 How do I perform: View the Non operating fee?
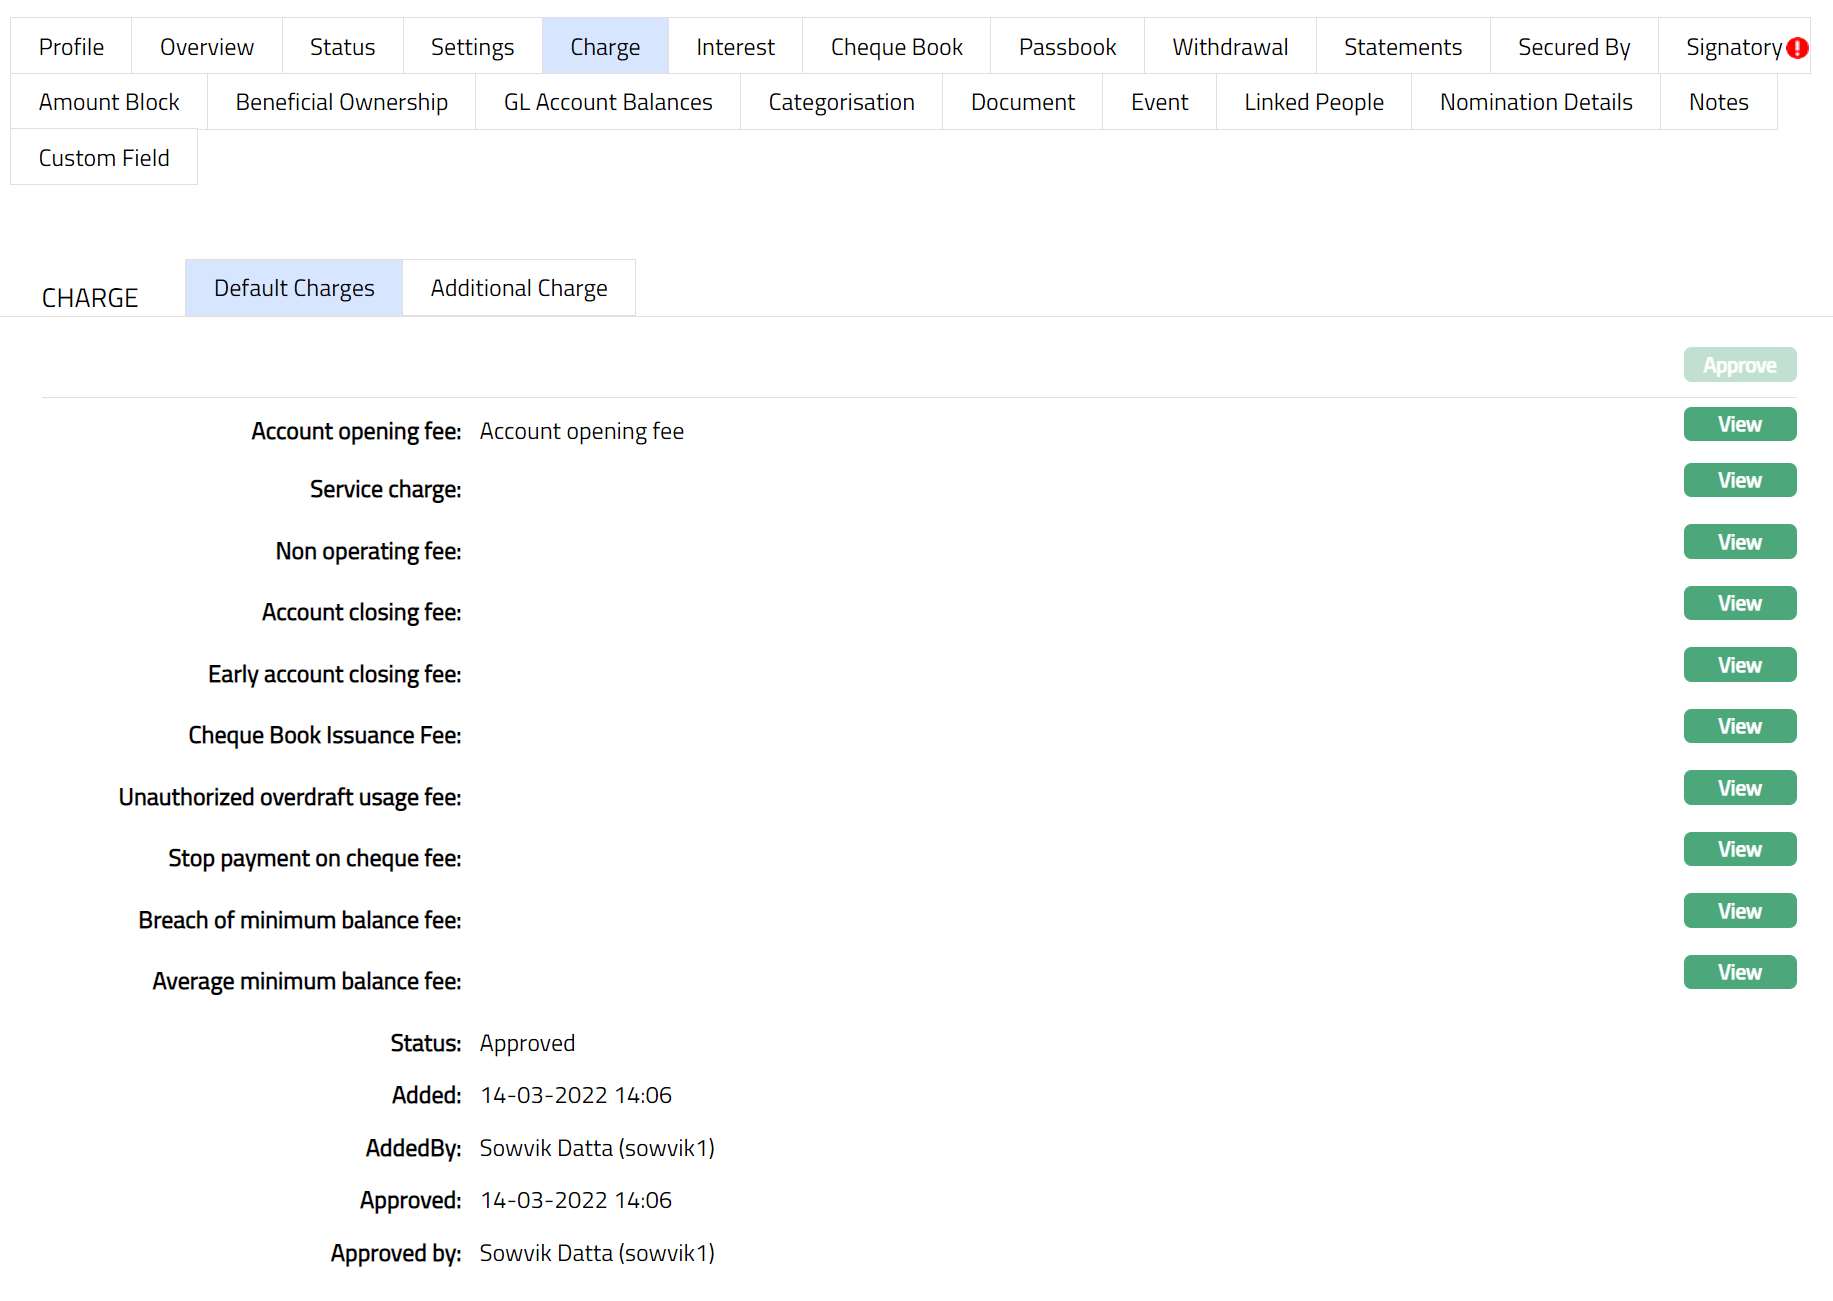(1739, 542)
